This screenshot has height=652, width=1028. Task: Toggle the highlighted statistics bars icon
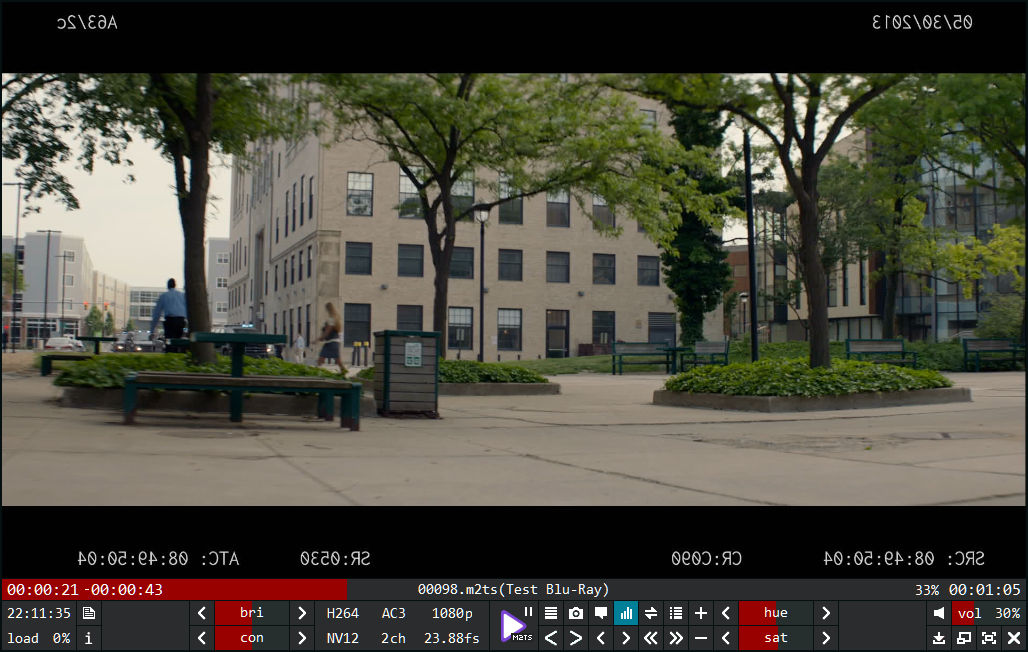tap(626, 613)
